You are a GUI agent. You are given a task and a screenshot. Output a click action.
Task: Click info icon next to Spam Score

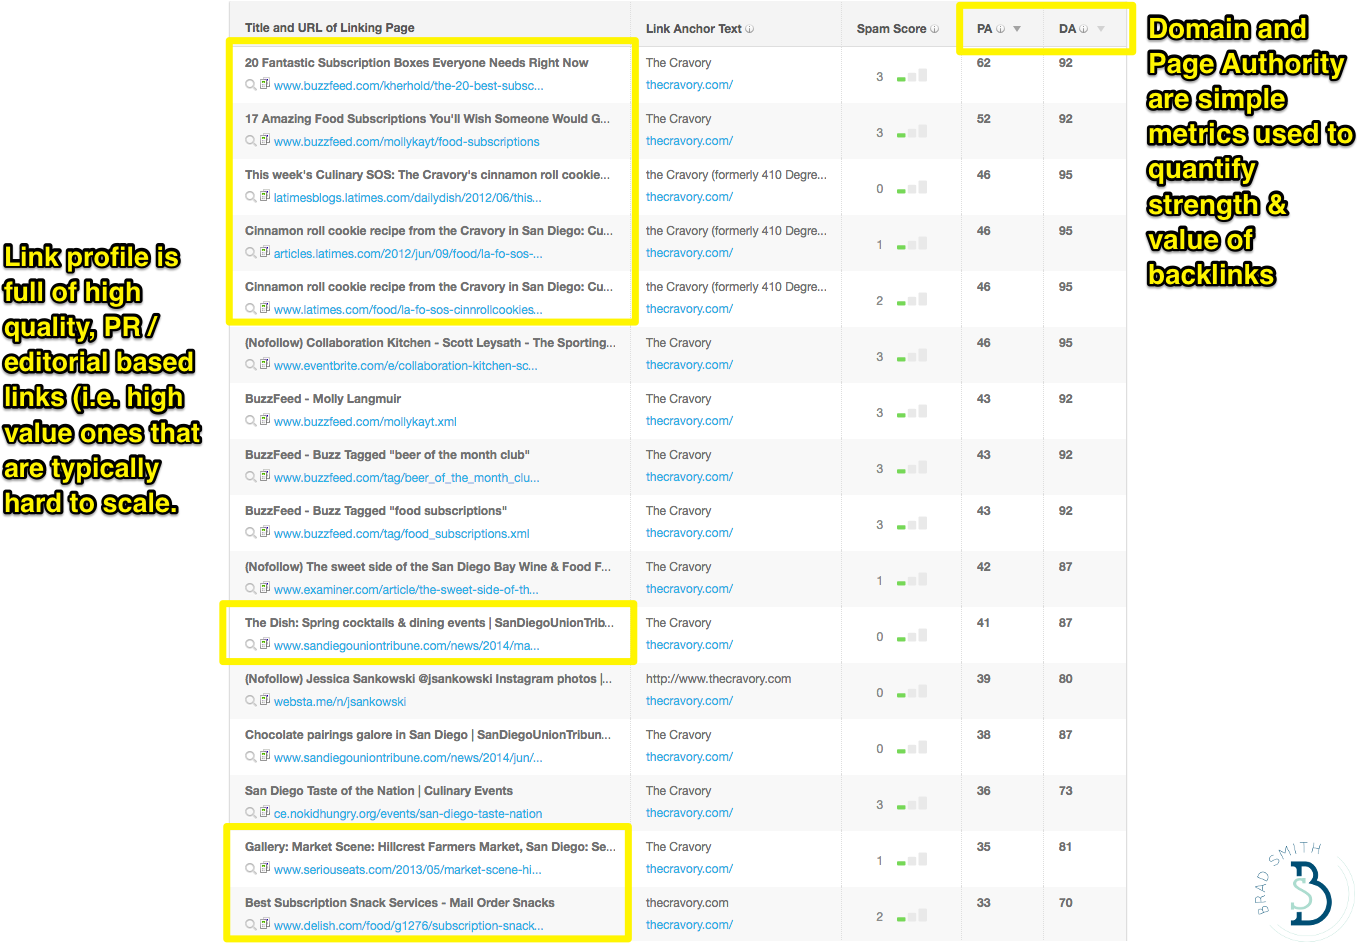point(935,29)
